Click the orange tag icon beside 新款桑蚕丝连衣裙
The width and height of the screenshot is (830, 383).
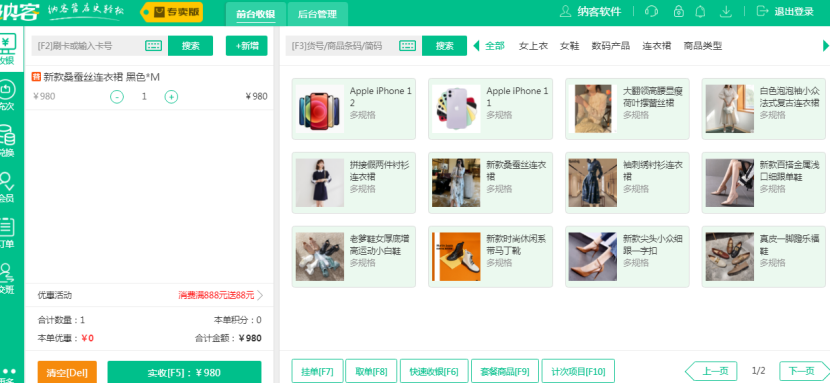(37, 77)
